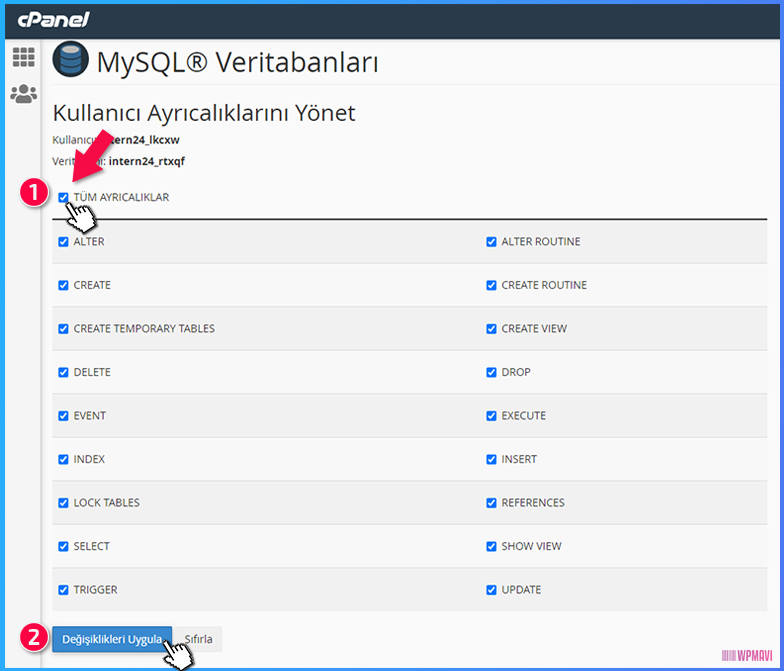Toggle the REFERENCES checkbox
This screenshot has height=671, width=784.
[x=491, y=502]
